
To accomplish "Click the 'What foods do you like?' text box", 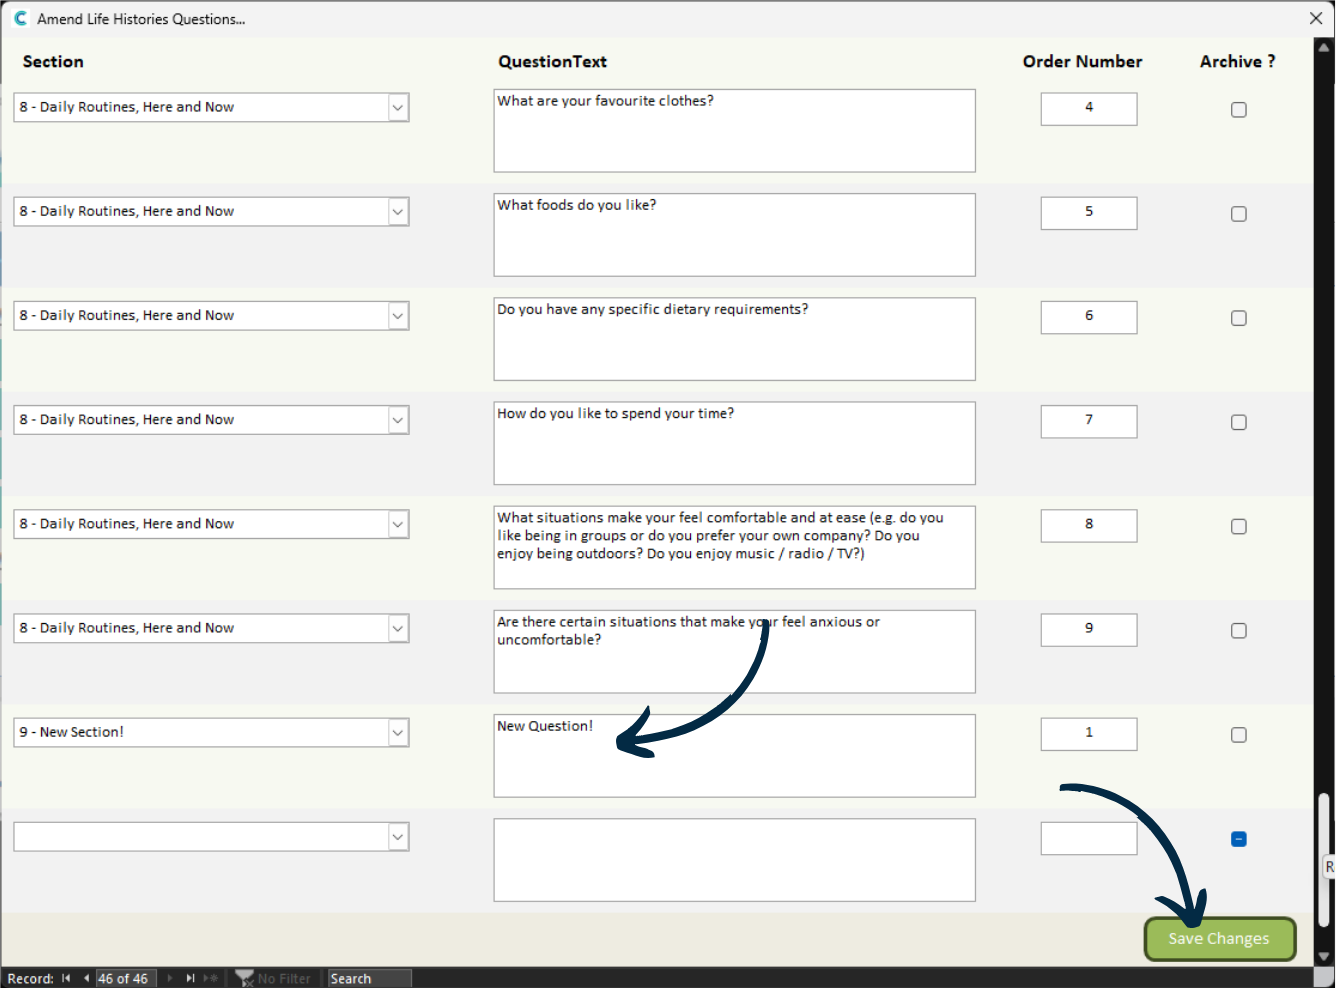I will pyautogui.click(x=734, y=235).
